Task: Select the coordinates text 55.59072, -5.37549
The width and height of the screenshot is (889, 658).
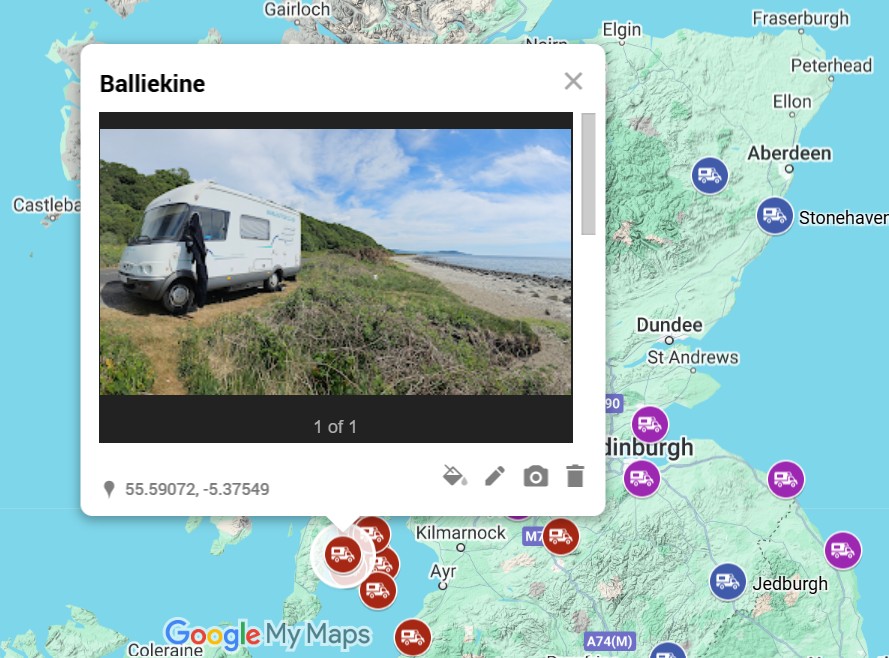Action: 197,489
